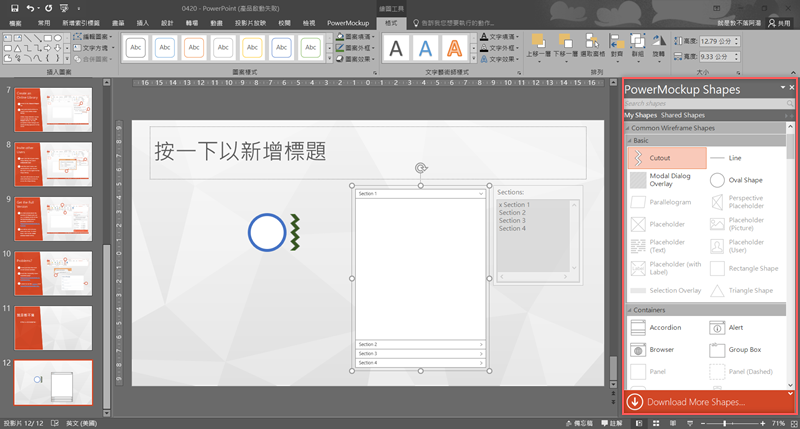Open the 插入 ribbon tab
Viewport: 800px width, 429px height.
click(142, 21)
